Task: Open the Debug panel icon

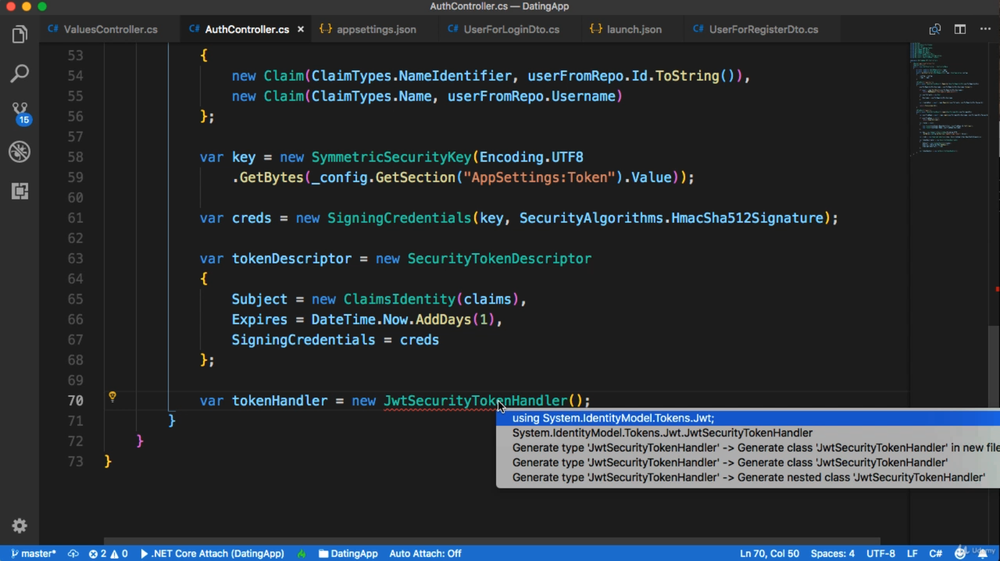Action: pyautogui.click(x=20, y=152)
